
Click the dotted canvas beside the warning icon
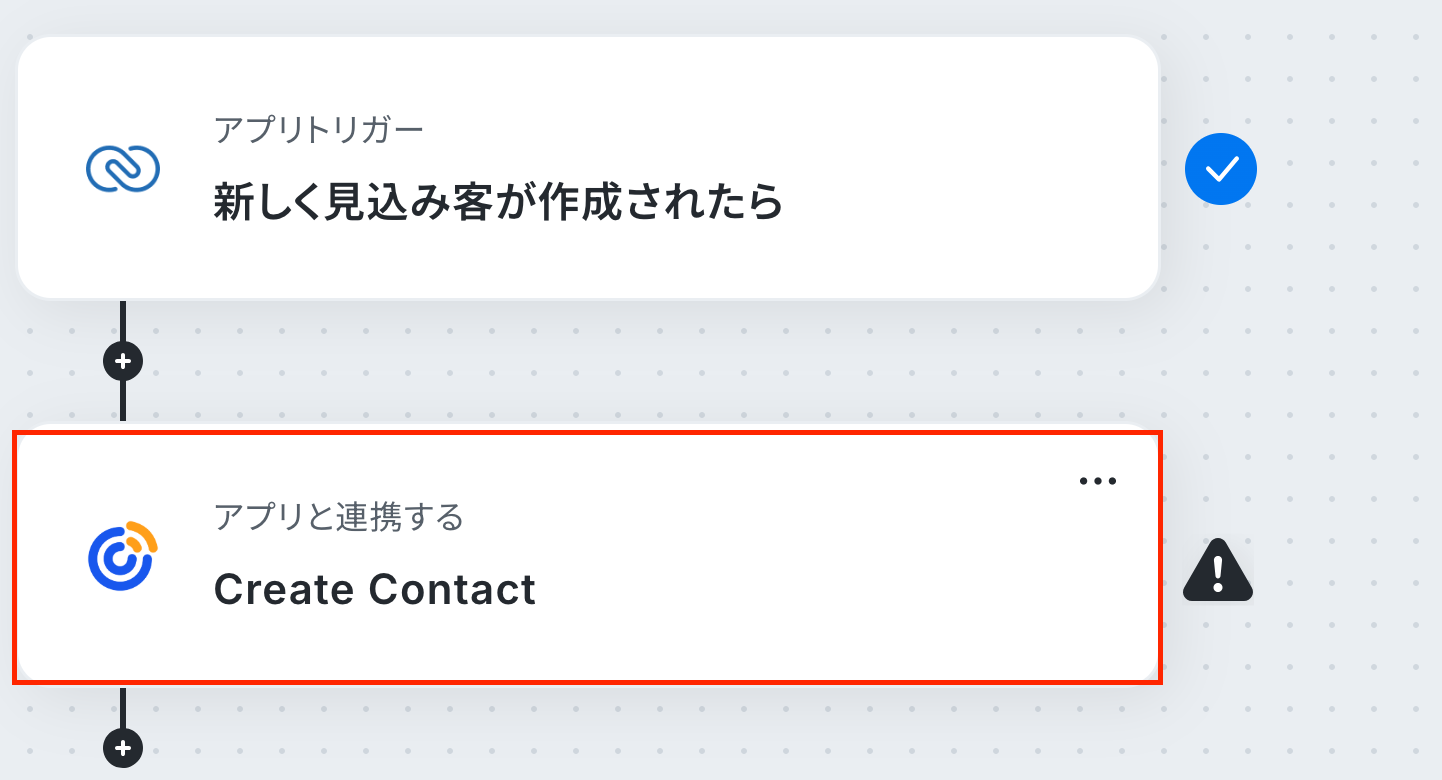click(1340, 570)
